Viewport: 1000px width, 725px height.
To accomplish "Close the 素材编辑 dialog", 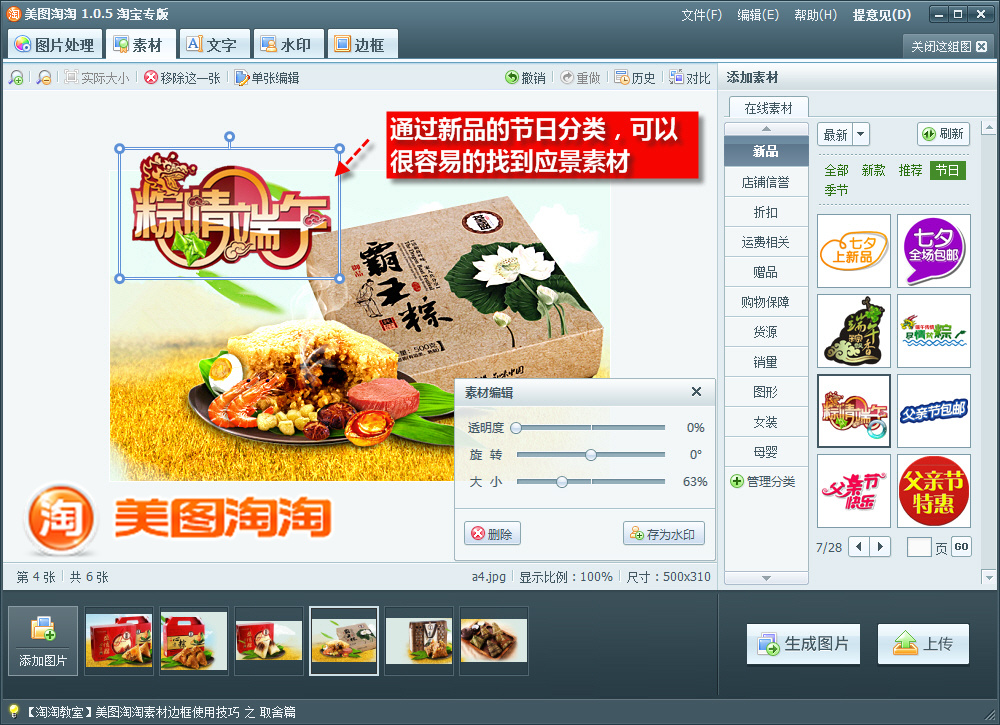I will coord(696,392).
